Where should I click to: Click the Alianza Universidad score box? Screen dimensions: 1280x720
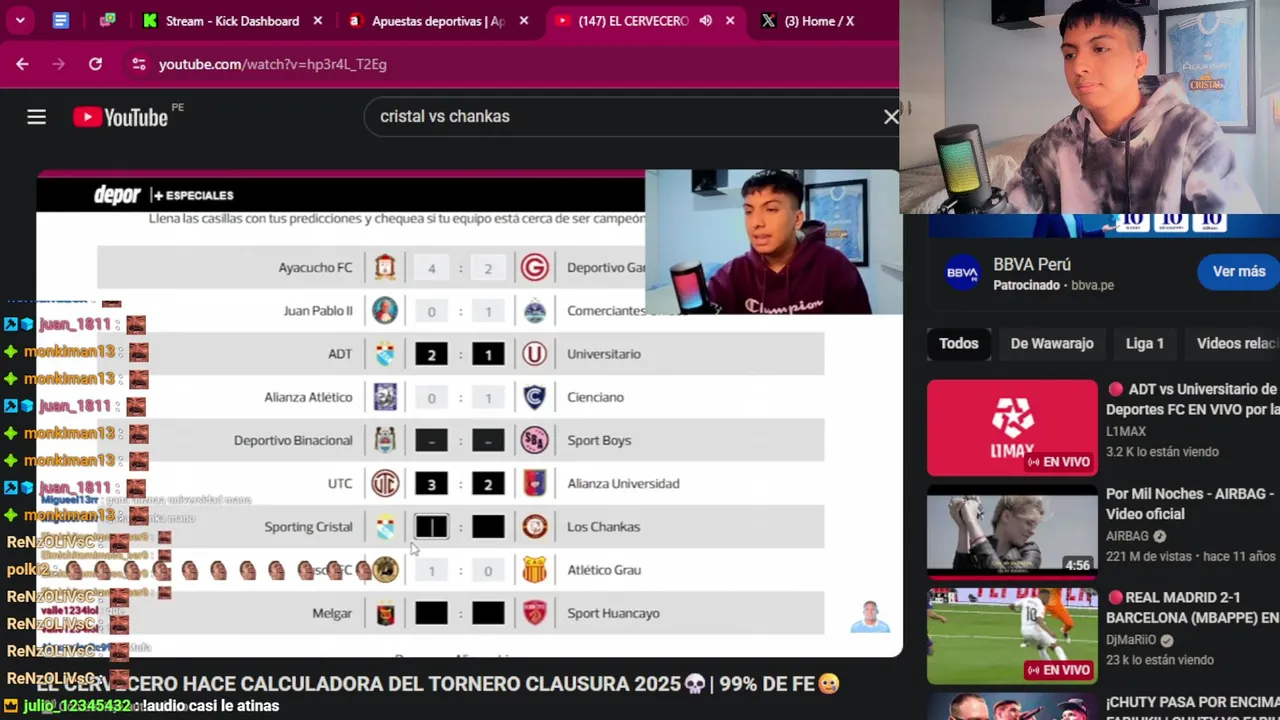tap(488, 484)
